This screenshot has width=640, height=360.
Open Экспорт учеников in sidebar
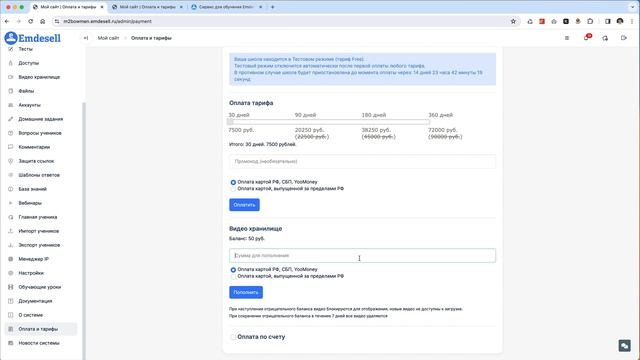tap(40, 245)
